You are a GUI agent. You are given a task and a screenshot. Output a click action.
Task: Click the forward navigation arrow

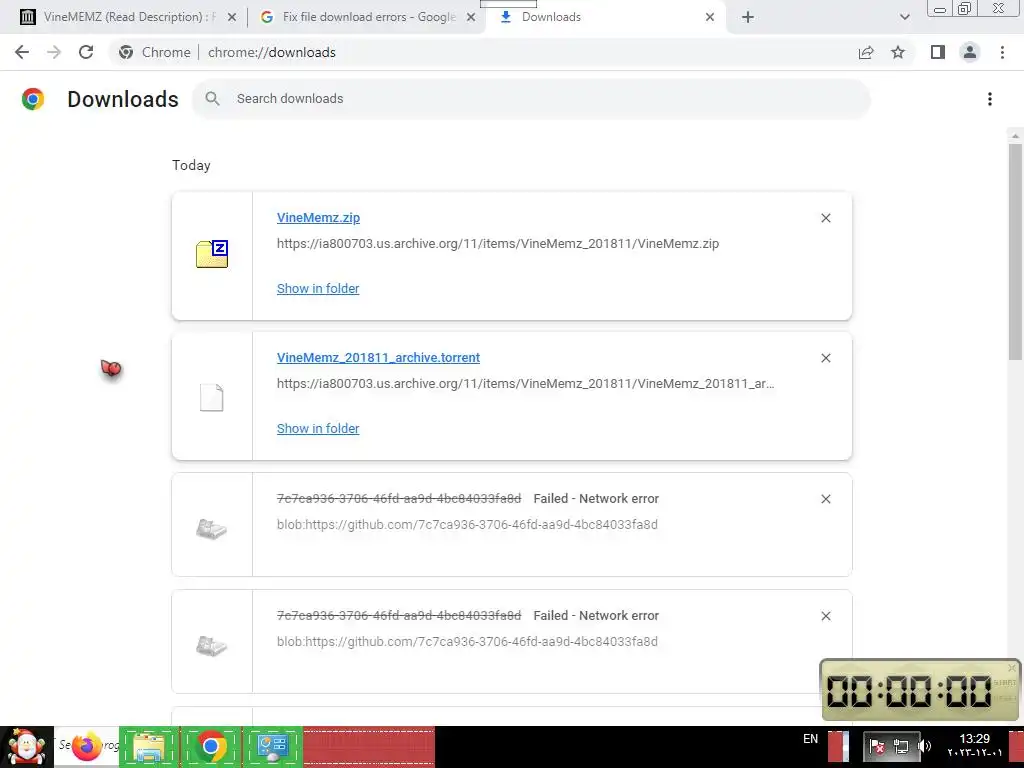click(54, 52)
